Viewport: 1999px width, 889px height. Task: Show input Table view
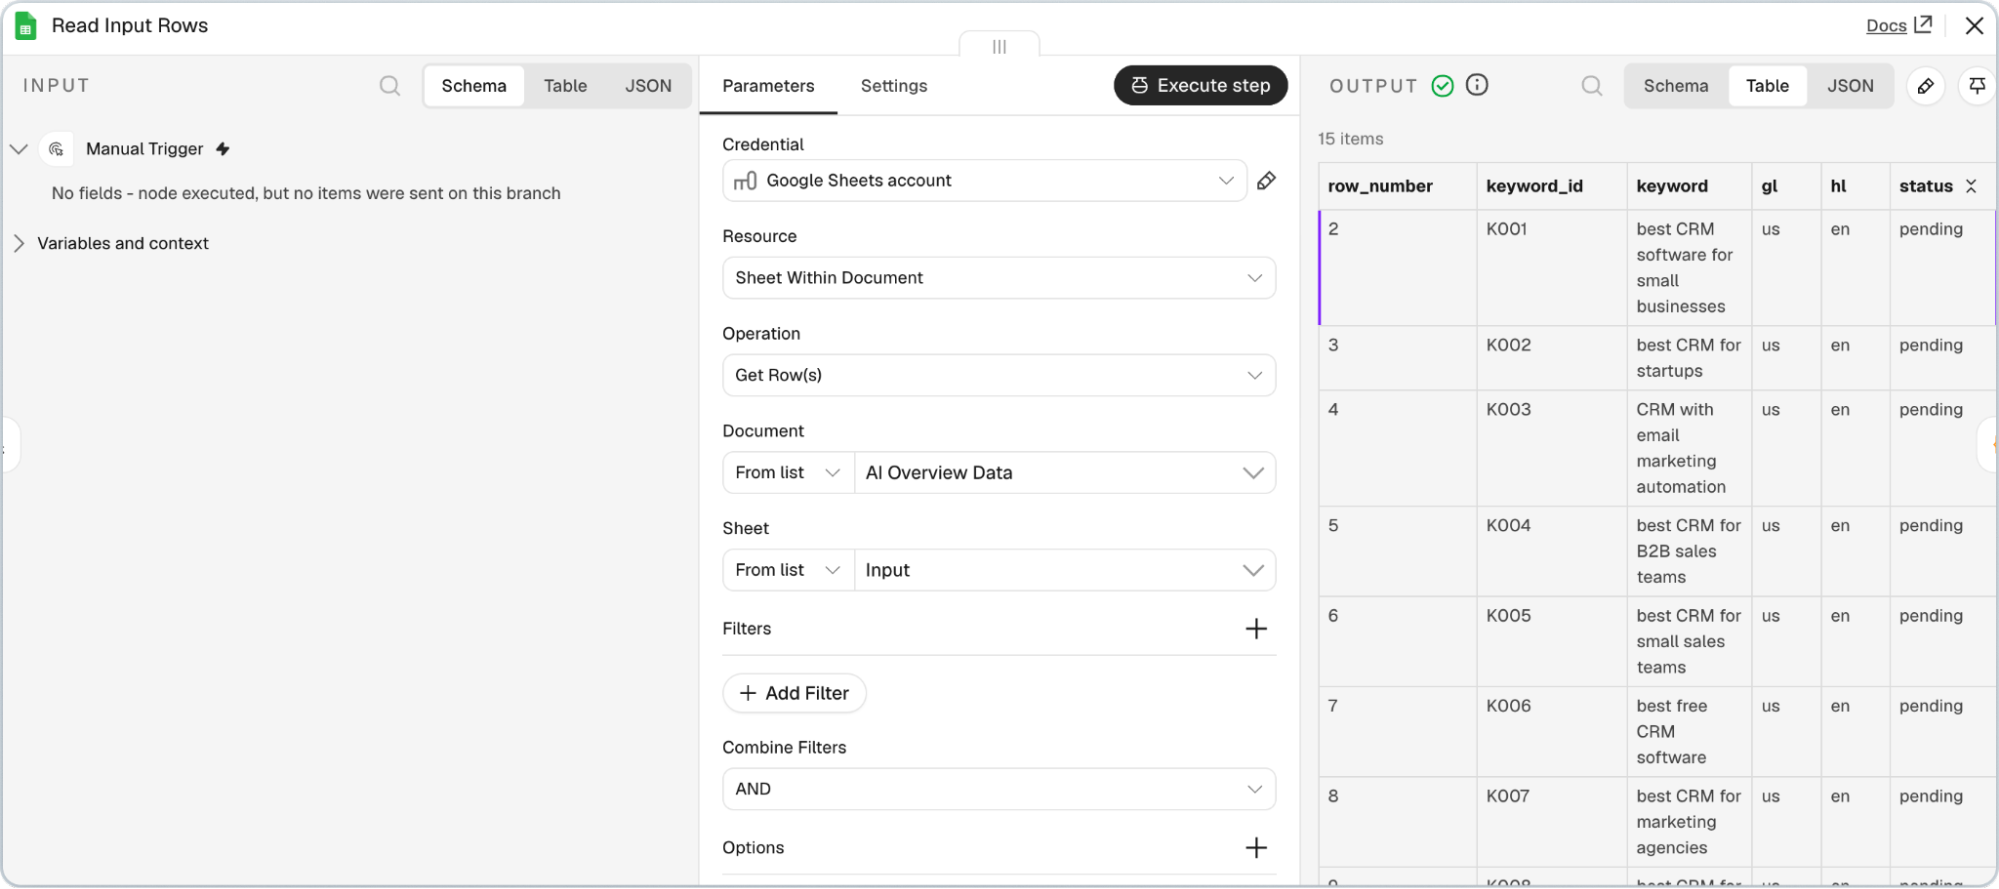pyautogui.click(x=565, y=86)
